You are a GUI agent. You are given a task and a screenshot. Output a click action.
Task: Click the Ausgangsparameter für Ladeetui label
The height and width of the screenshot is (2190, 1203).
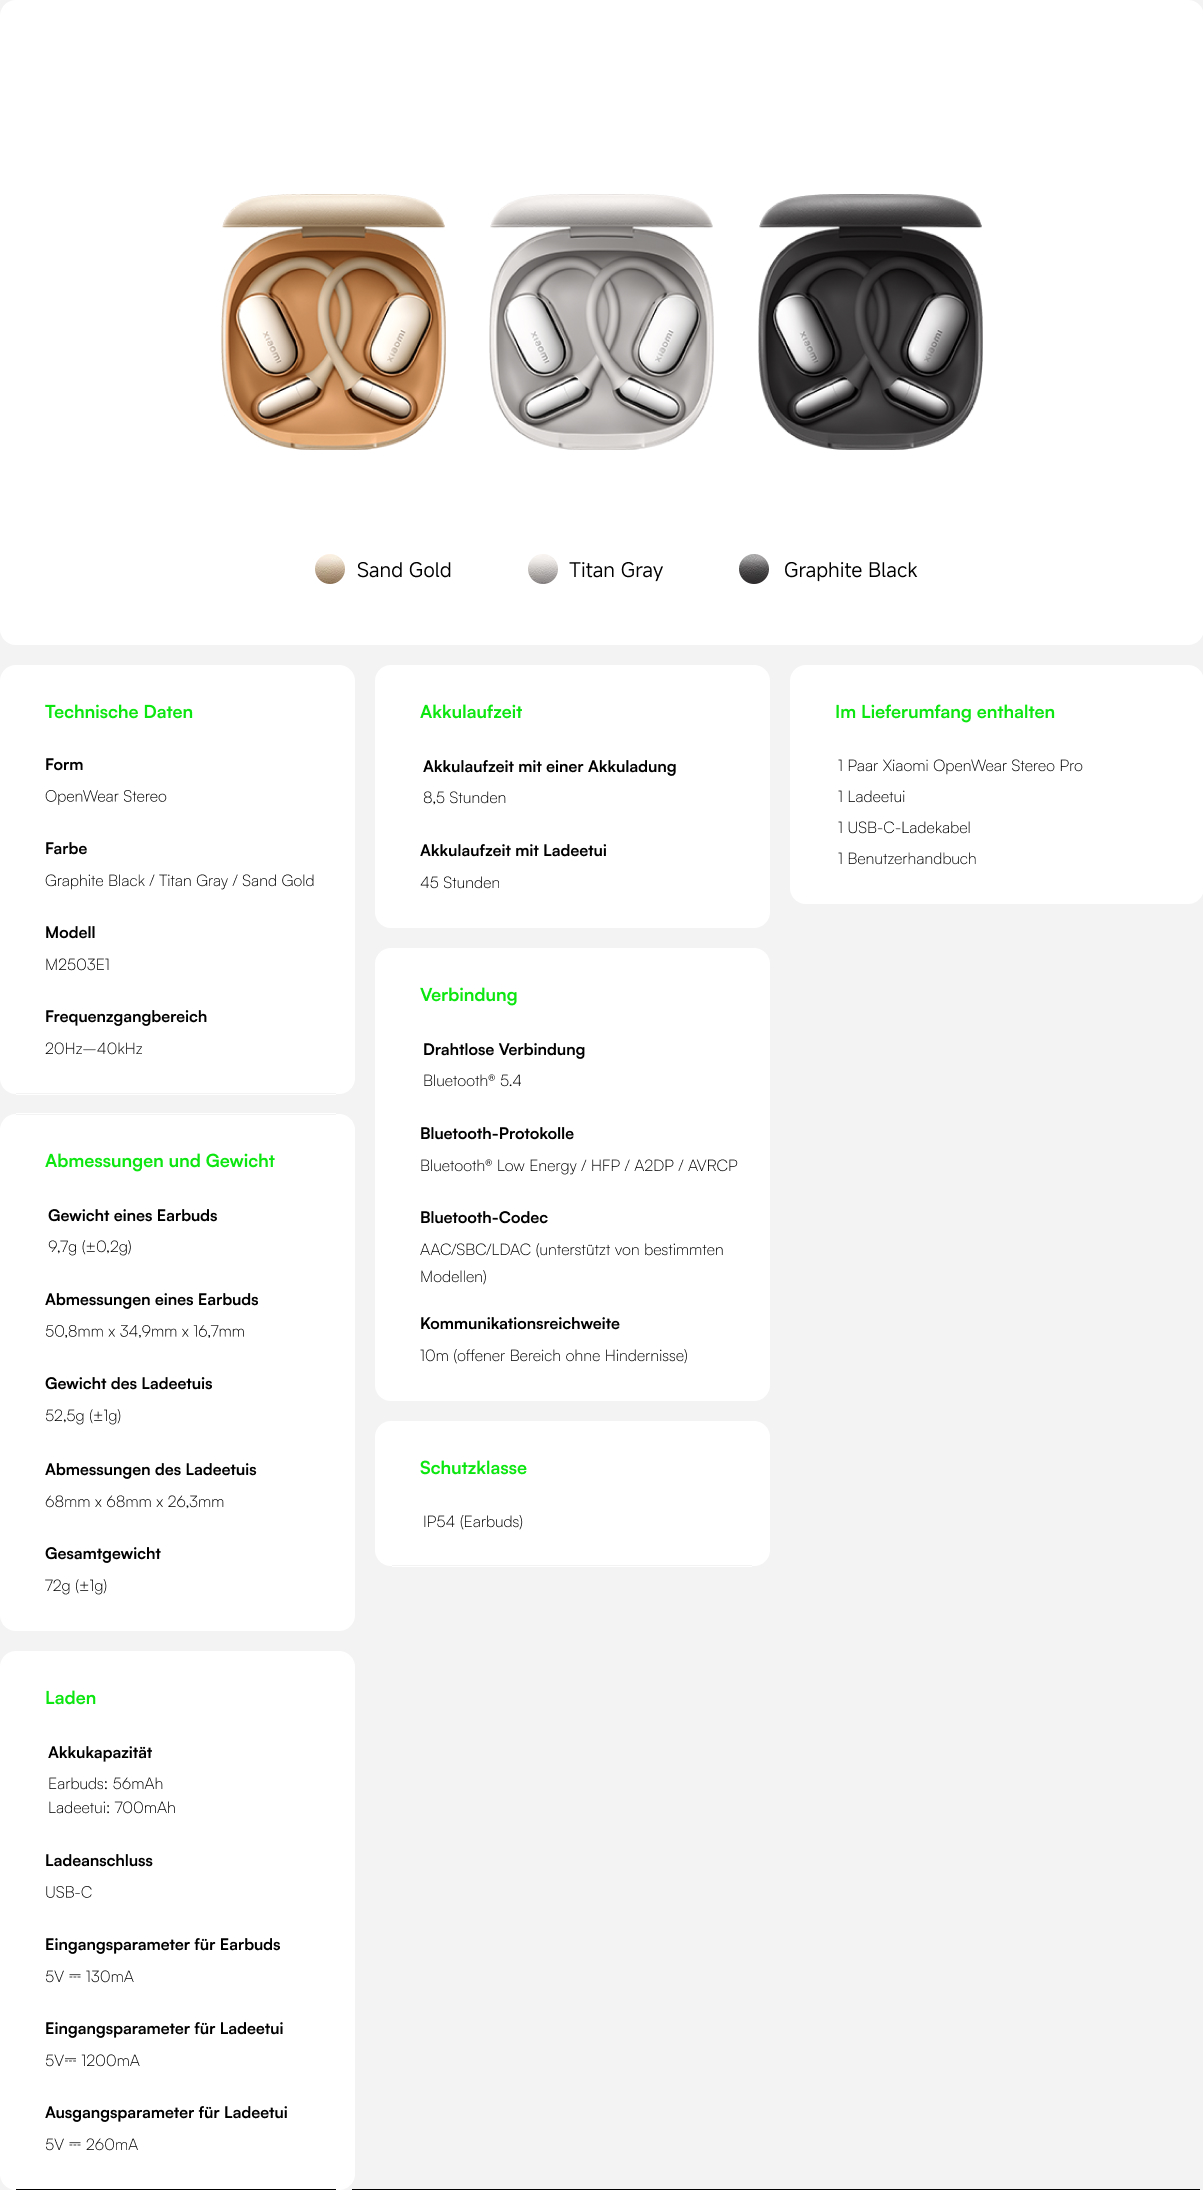point(166,2113)
